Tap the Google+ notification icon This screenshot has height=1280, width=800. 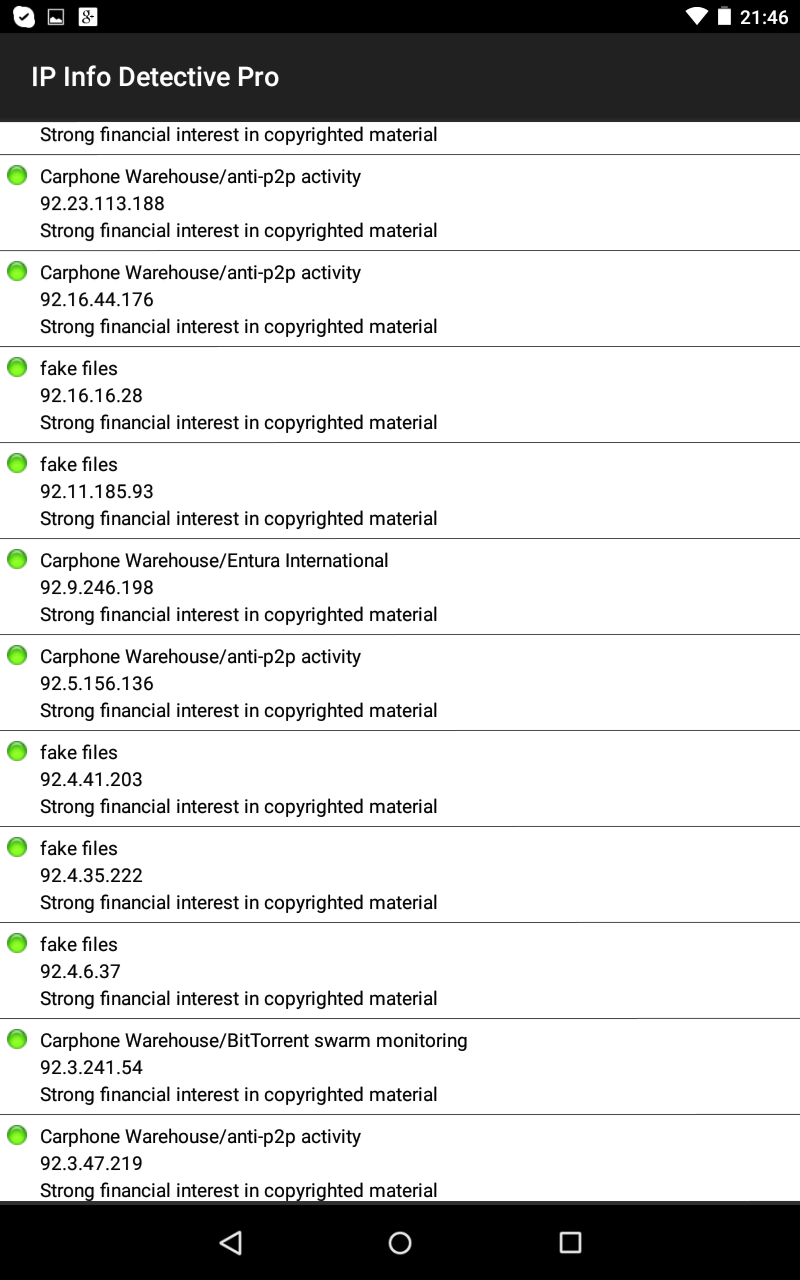88,16
